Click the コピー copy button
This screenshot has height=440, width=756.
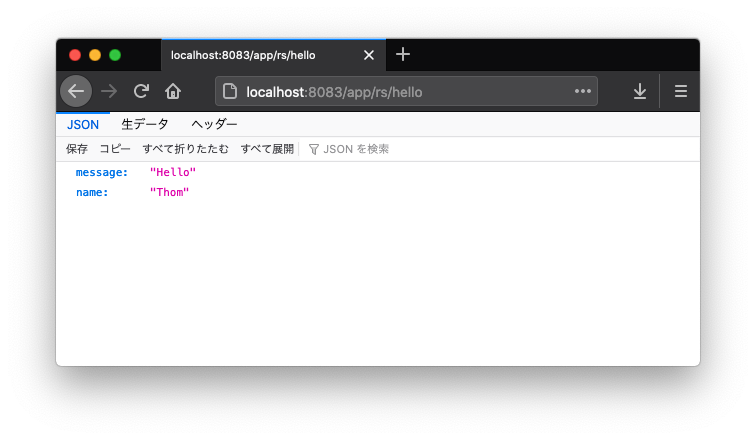[x=115, y=149]
